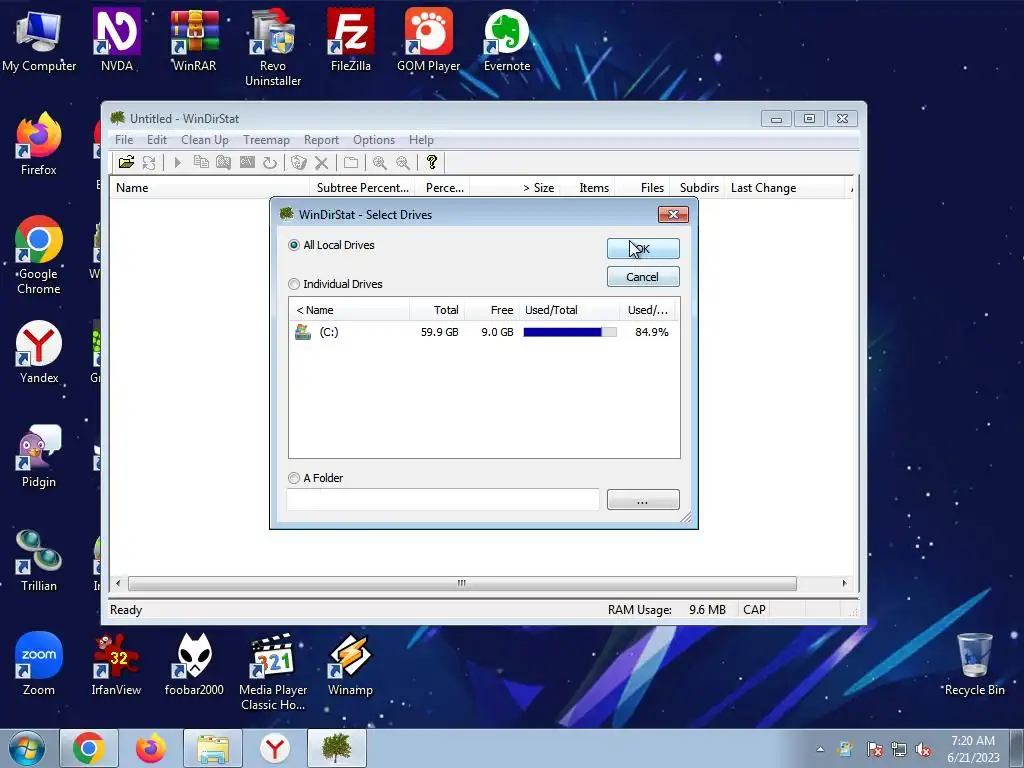Click the FileZilla desktop icon

coord(351,40)
